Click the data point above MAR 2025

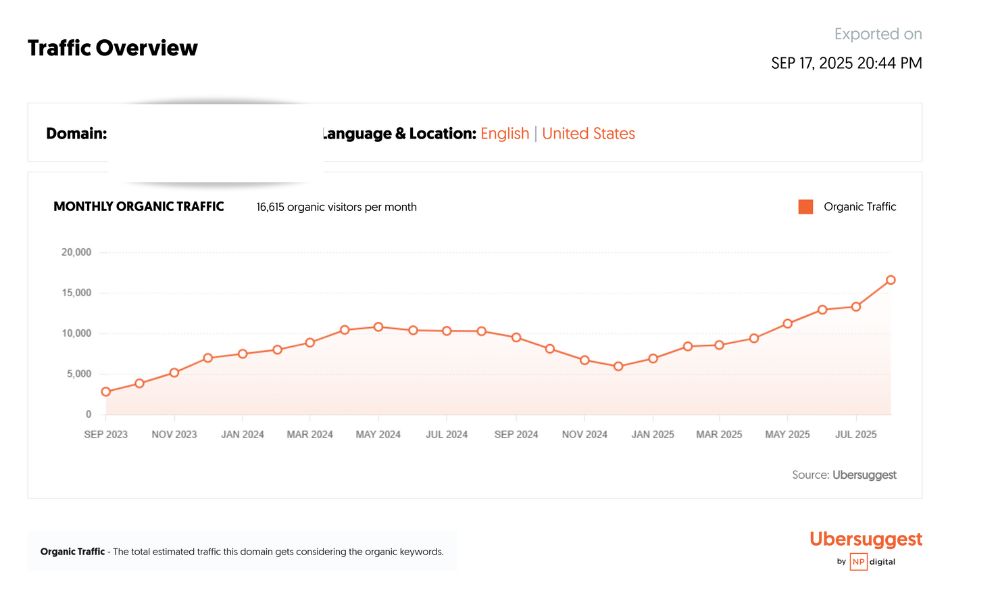[719, 345]
